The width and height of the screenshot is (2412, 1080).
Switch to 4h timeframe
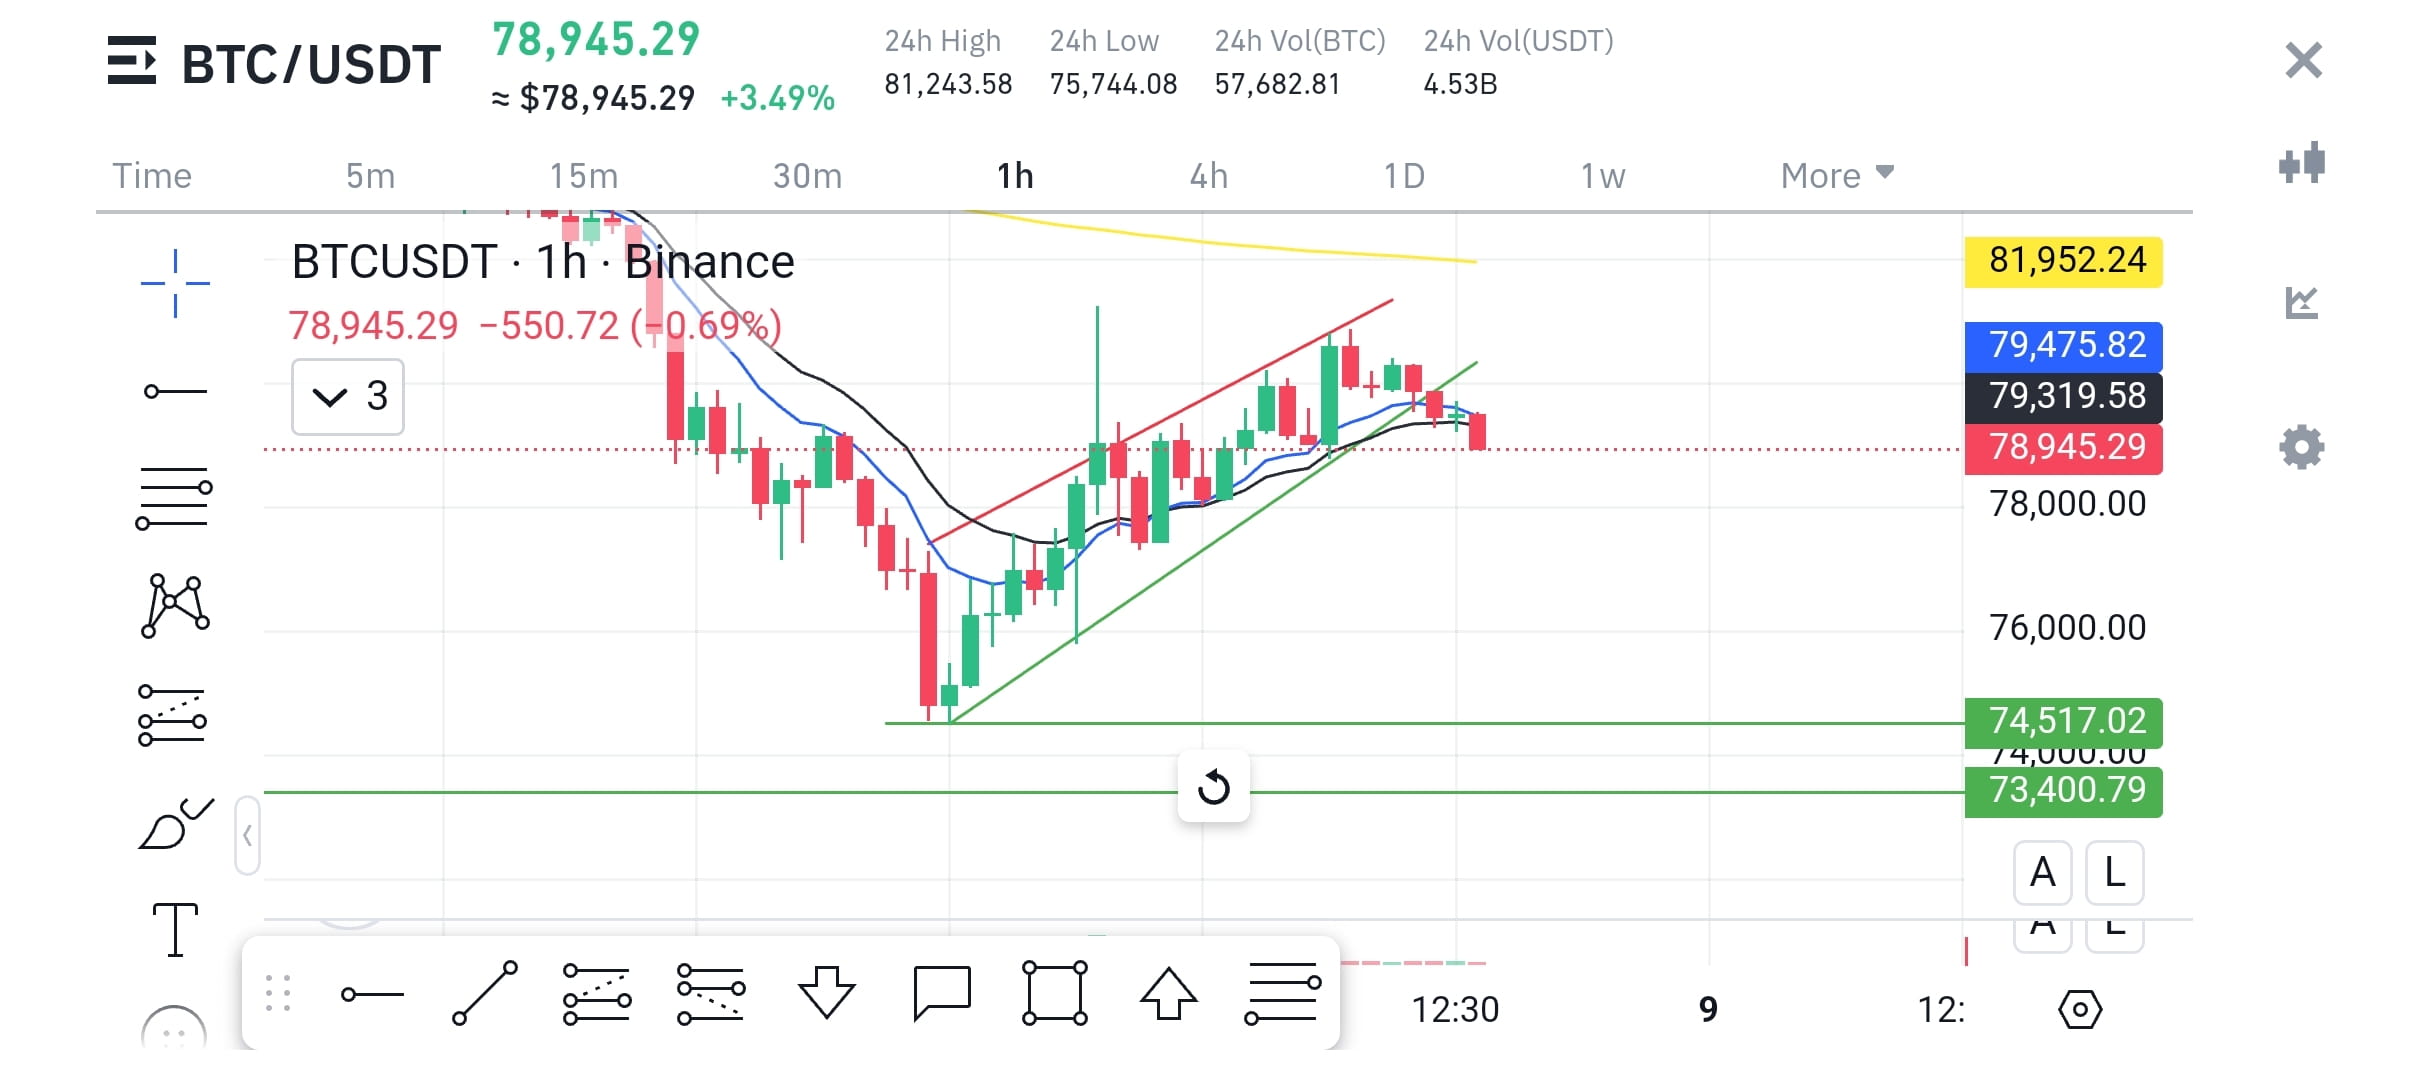[x=1208, y=176]
